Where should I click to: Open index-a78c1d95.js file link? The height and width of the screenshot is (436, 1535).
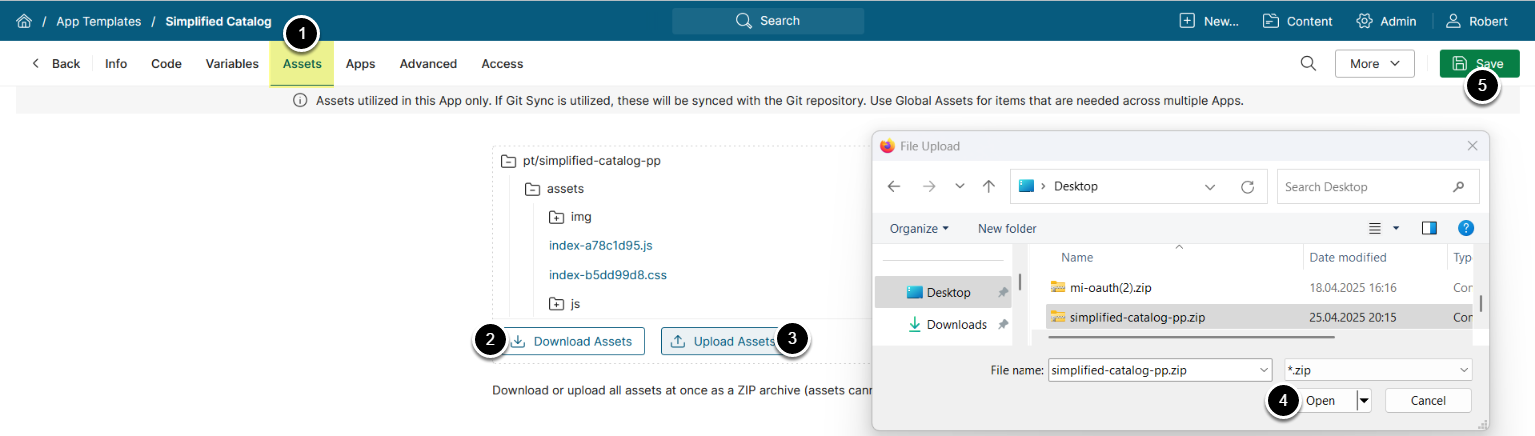pyautogui.click(x=601, y=246)
